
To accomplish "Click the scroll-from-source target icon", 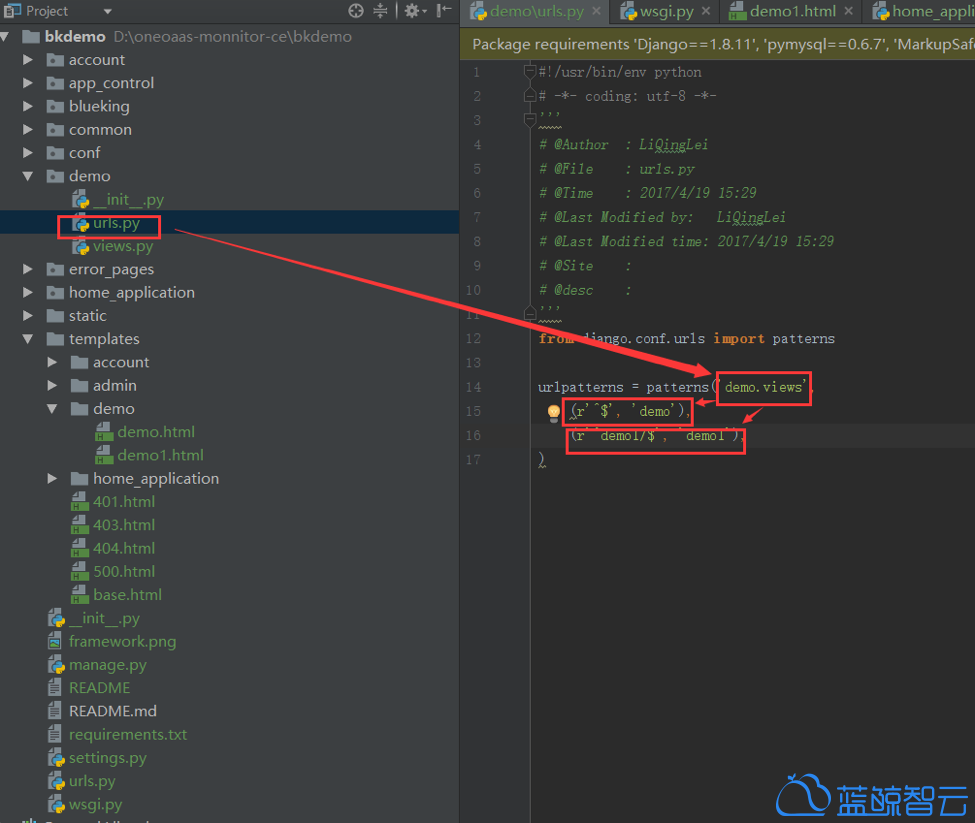I will tap(356, 11).
